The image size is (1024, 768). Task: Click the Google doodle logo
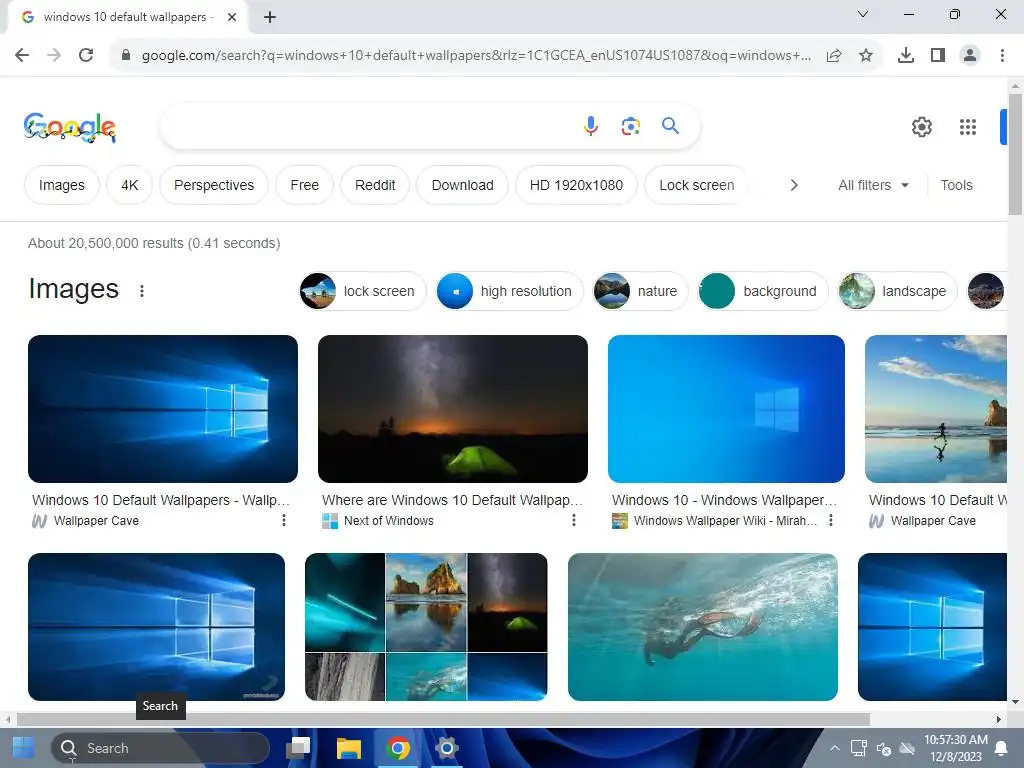click(x=70, y=127)
